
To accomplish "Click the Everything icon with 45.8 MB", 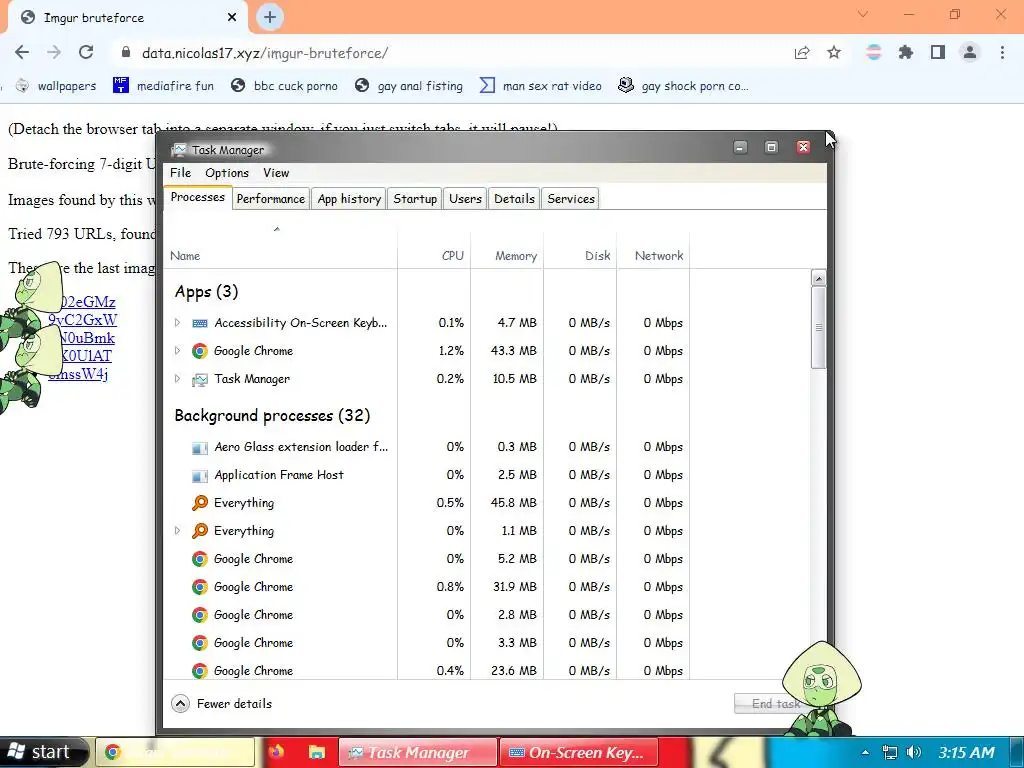I will point(200,503).
